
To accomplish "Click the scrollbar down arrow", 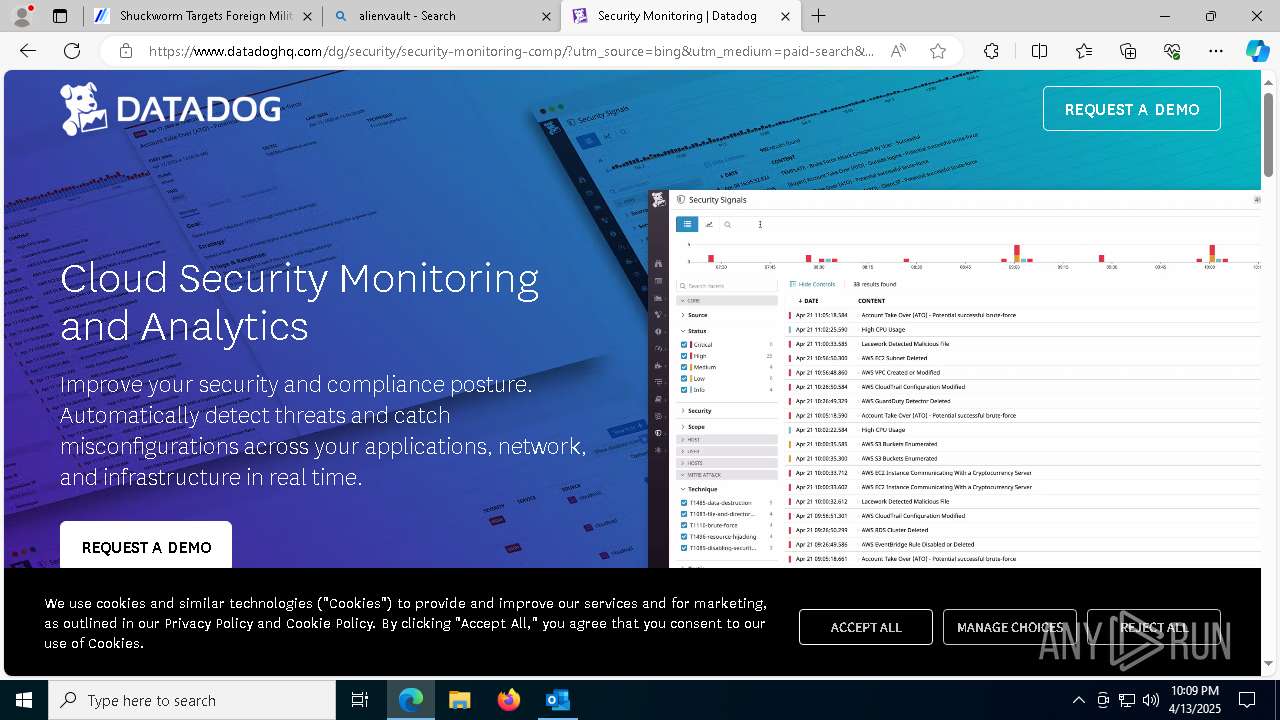I will coord(1269,663).
